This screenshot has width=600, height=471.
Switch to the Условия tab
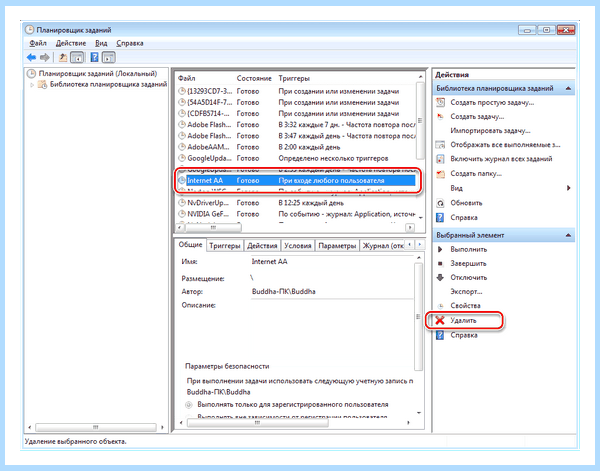[297, 246]
